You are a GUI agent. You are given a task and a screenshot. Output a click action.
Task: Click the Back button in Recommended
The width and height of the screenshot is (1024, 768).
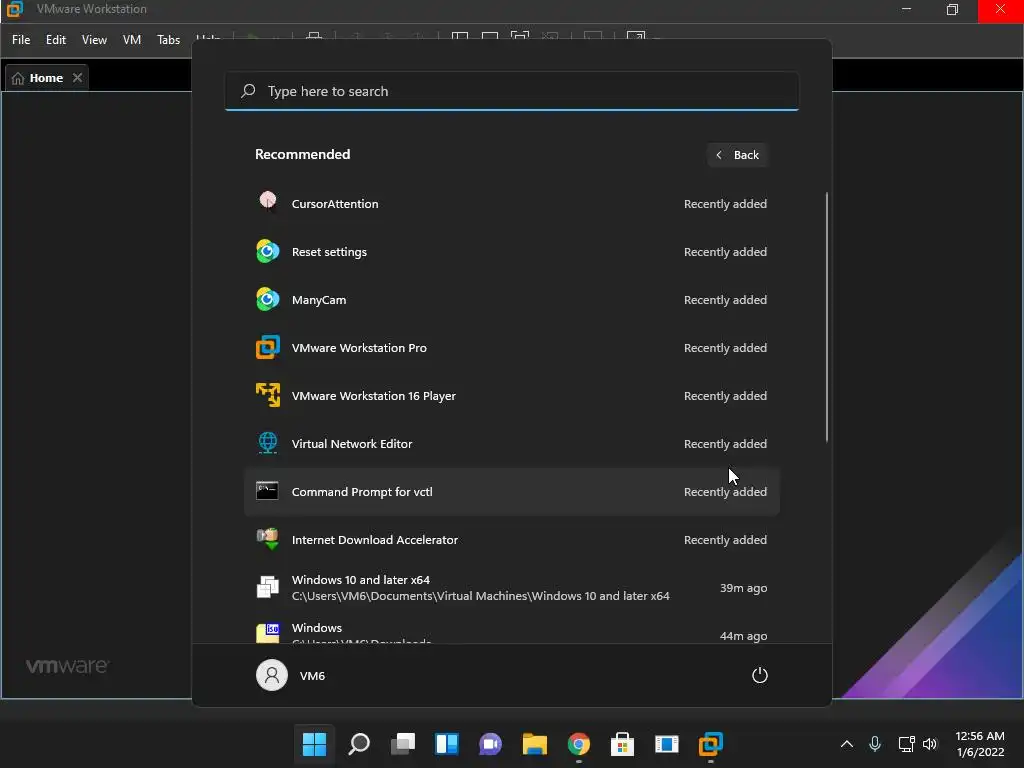coord(737,155)
